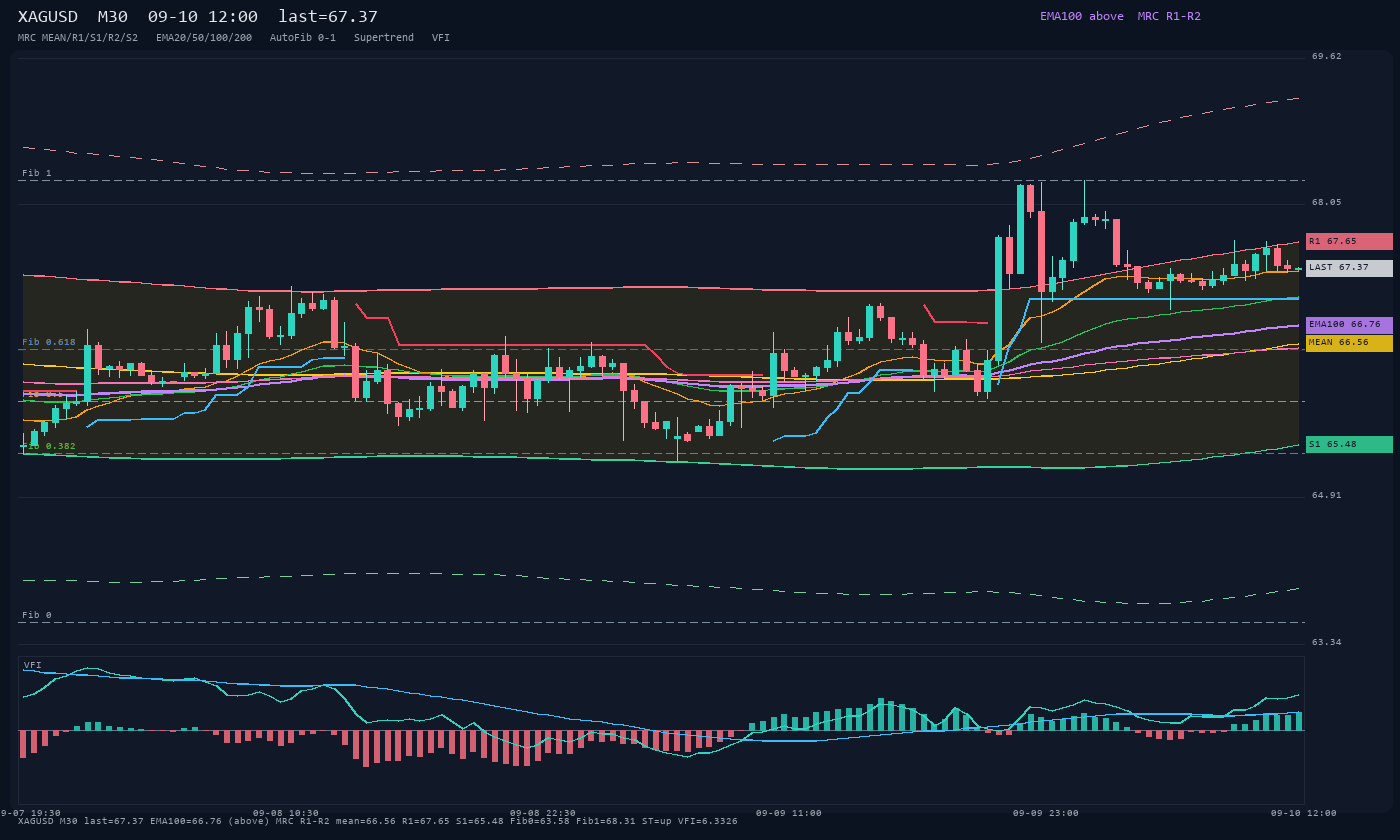The image size is (1400, 840).
Task: Click the S1 65.48 price label
Action: point(1349,444)
